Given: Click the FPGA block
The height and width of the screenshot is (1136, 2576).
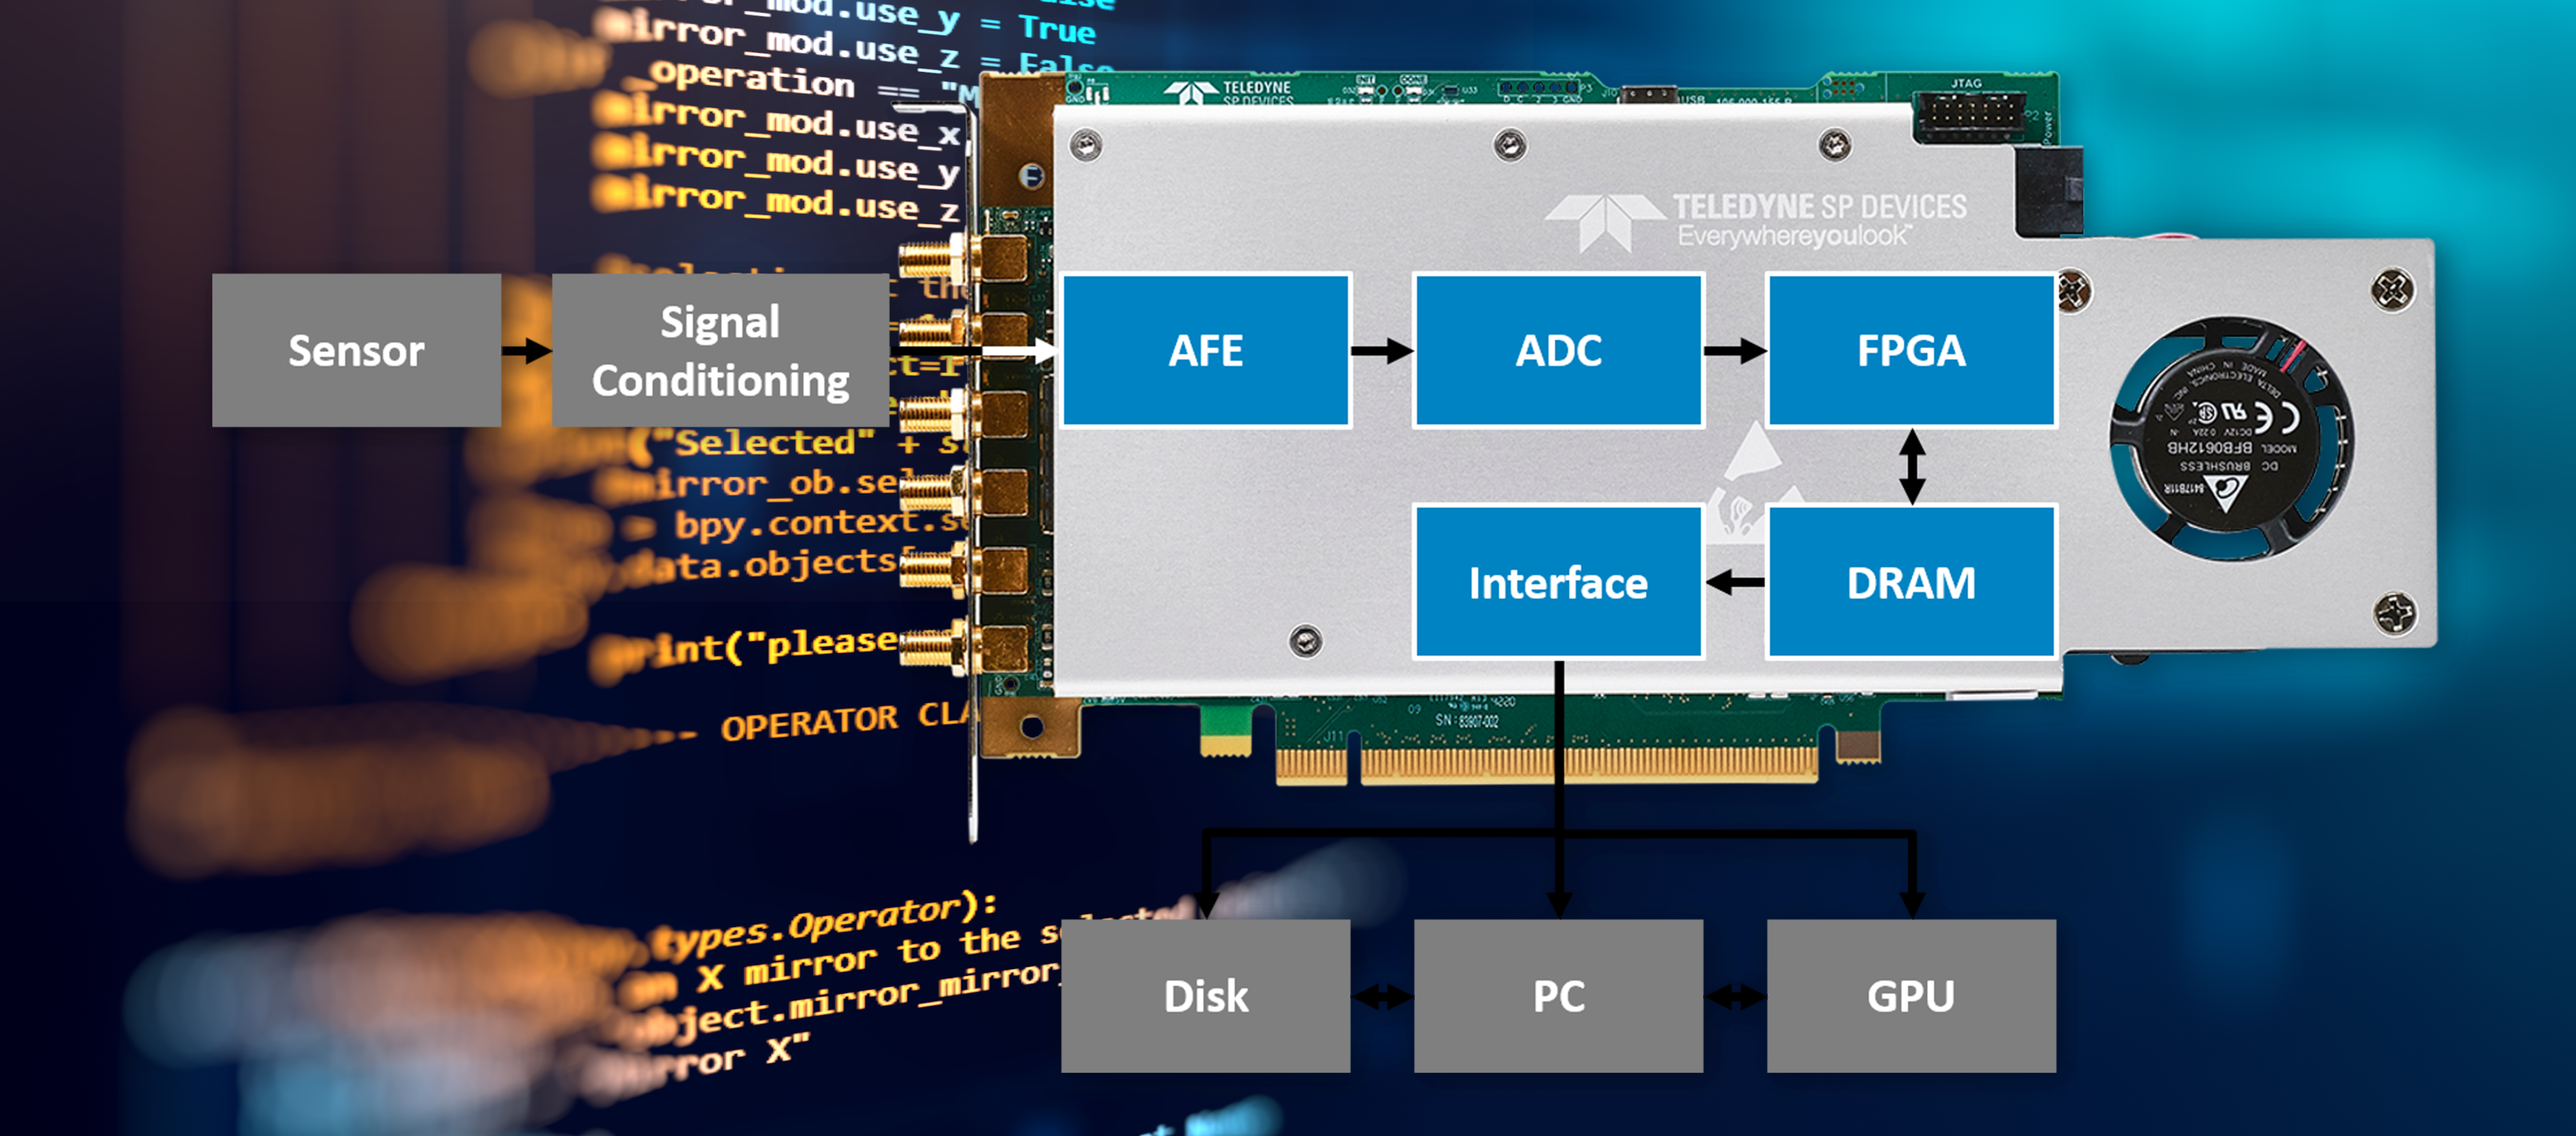Looking at the screenshot, I should tap(1911, 351).
